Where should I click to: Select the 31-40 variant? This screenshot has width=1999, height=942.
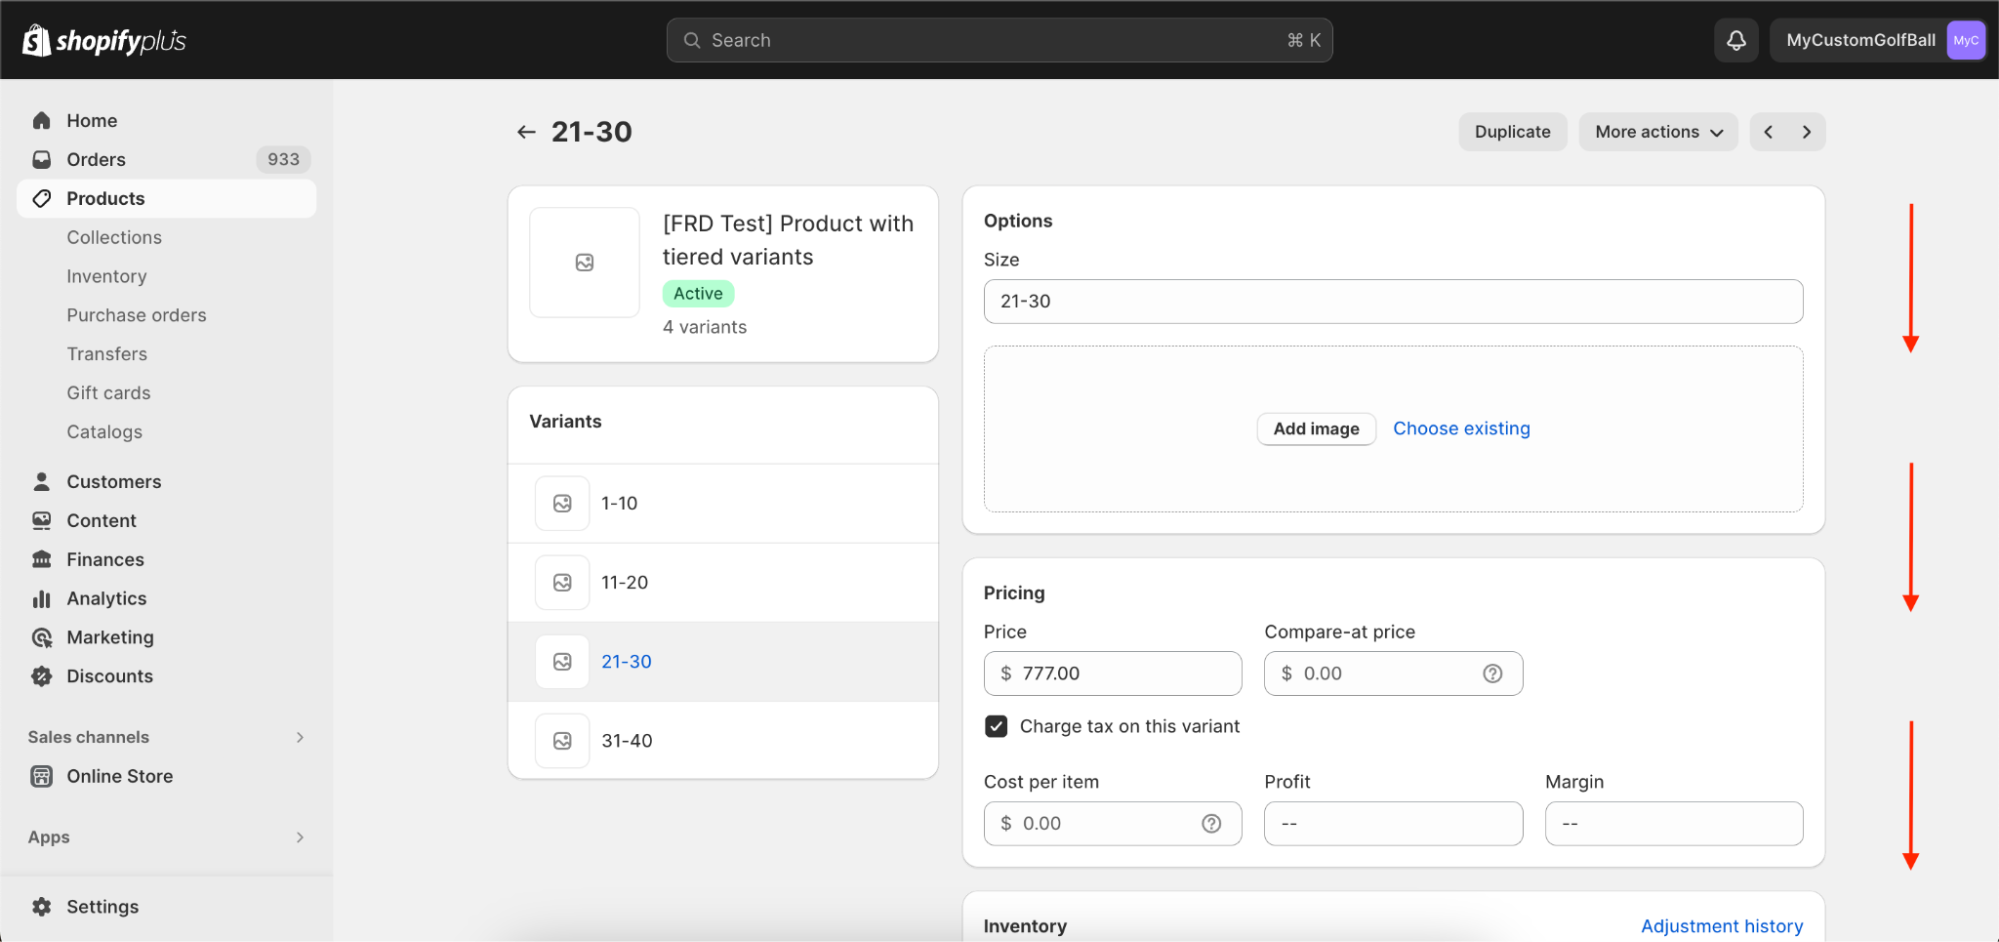coord(626,741)
